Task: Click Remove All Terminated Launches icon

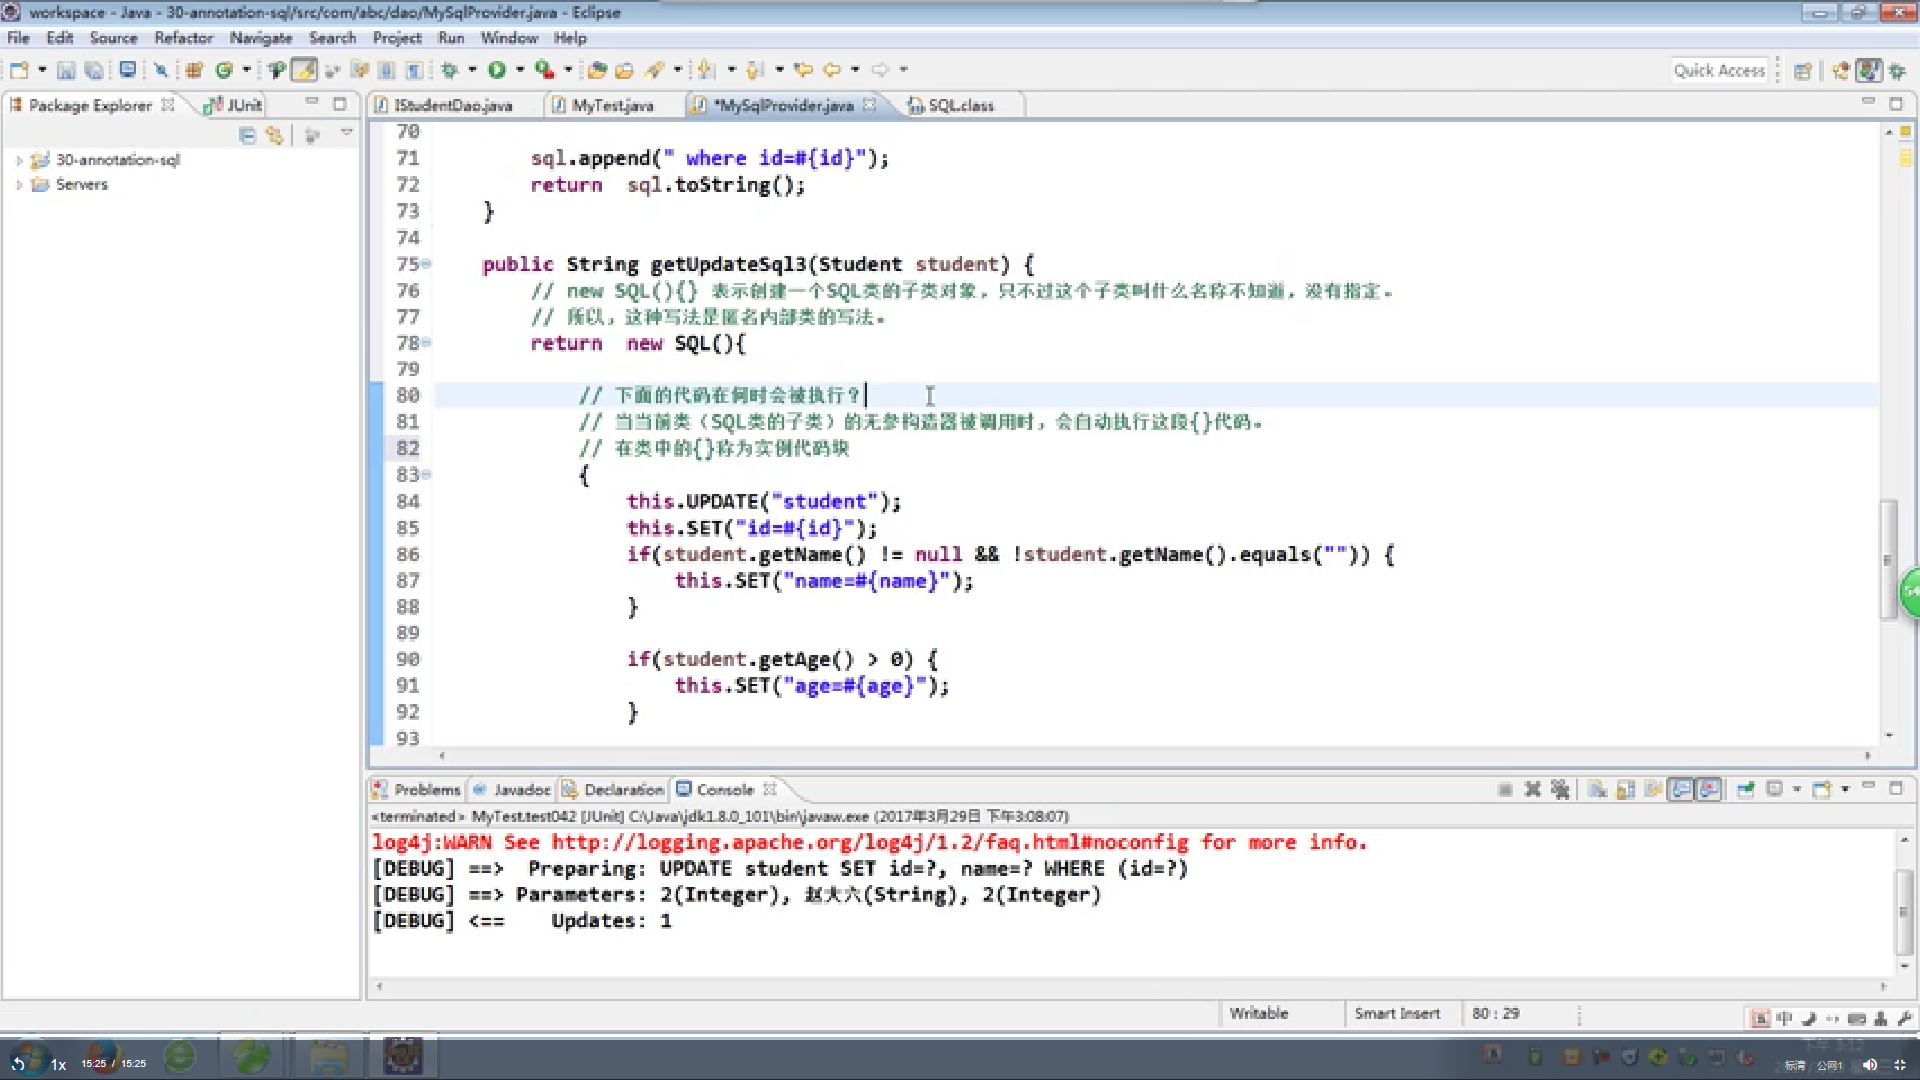Action: click(1560, 790)
